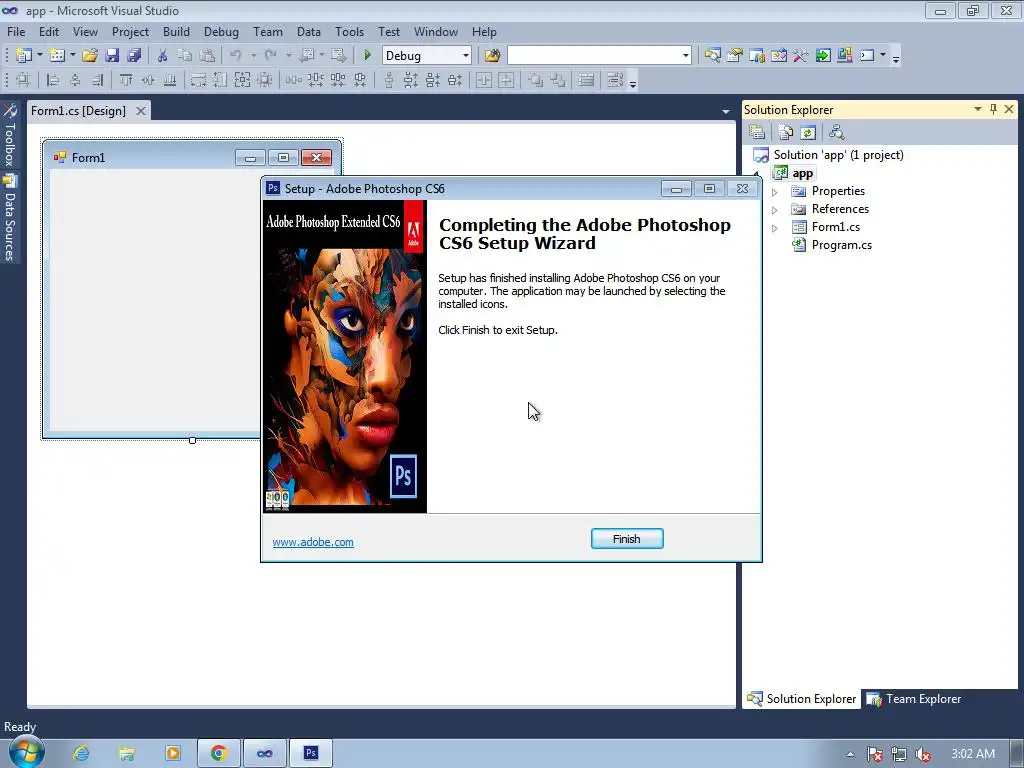
Task: Expand the Properties node in Solution Explorer
Action: click(x=775, y=192)
